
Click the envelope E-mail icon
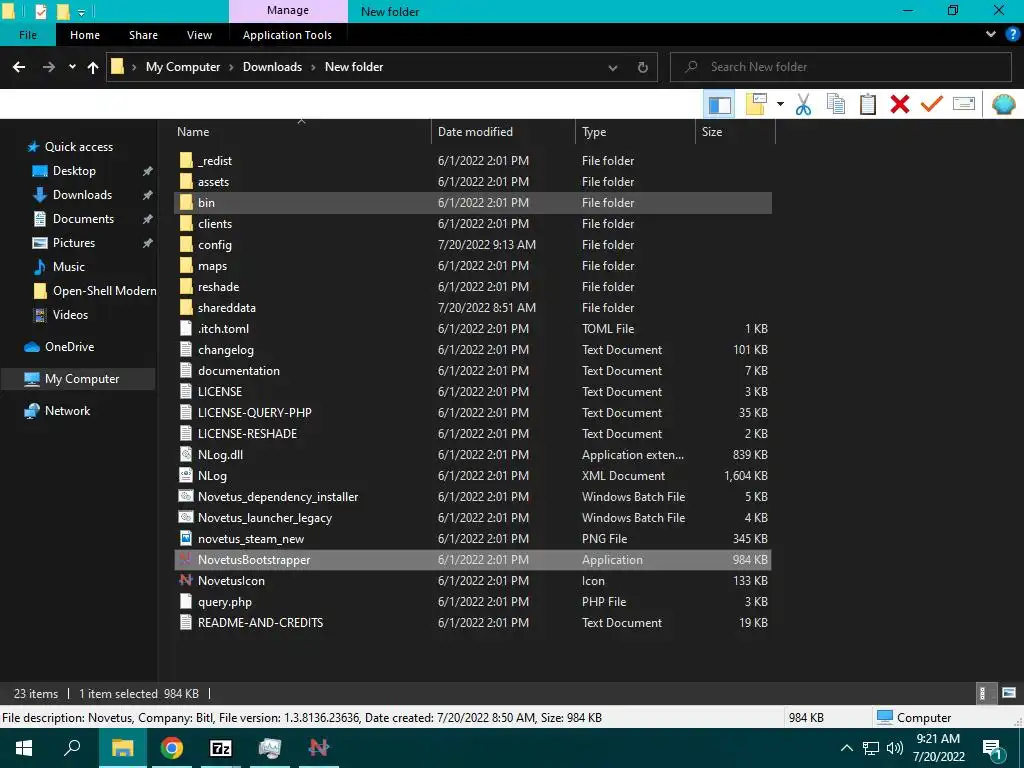pos(964,104)
